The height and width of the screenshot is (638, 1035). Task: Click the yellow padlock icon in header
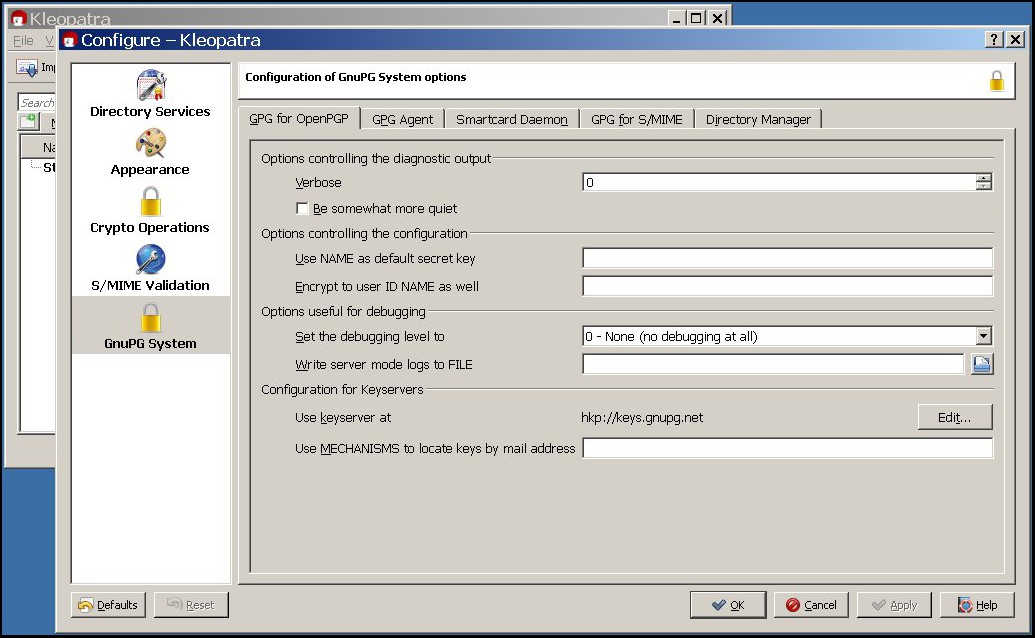996,81
